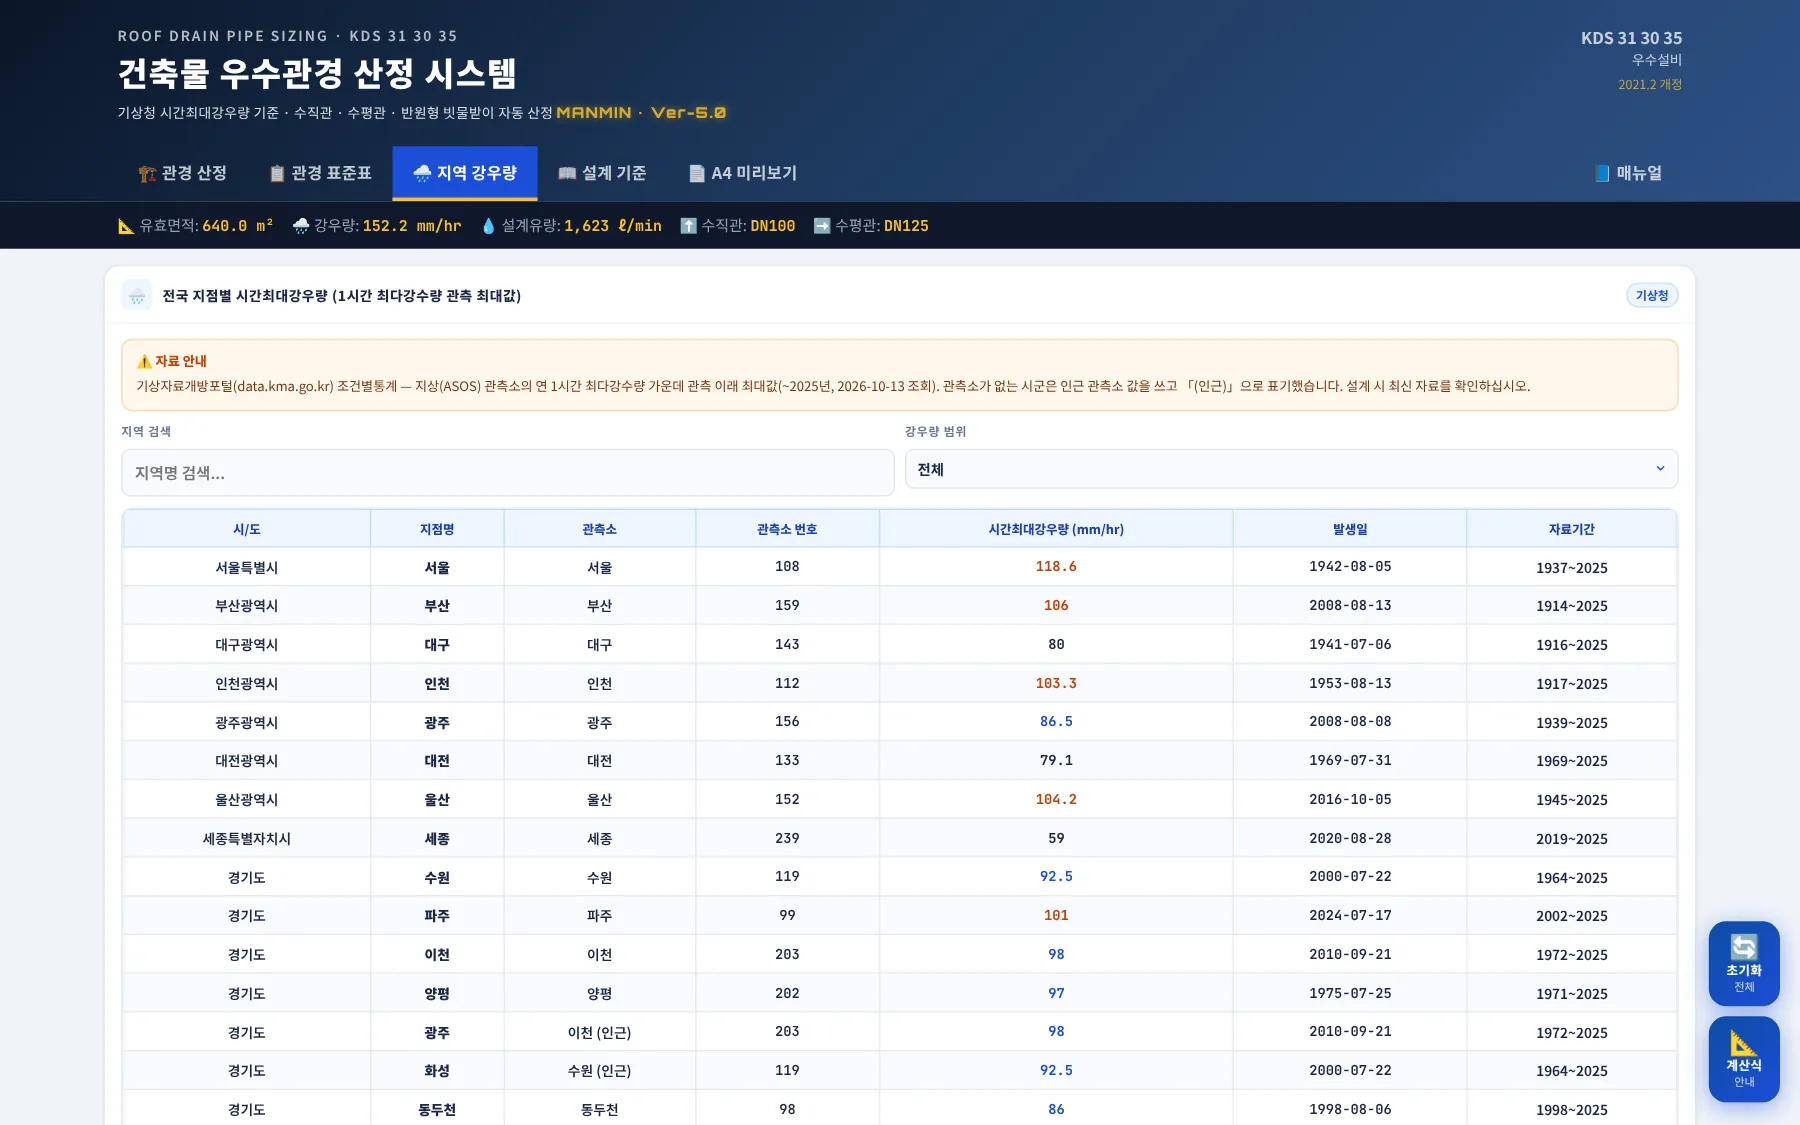Click the 기상청 badge
This screenshot has height=1125, width=1800.
tap(1652, 295)
